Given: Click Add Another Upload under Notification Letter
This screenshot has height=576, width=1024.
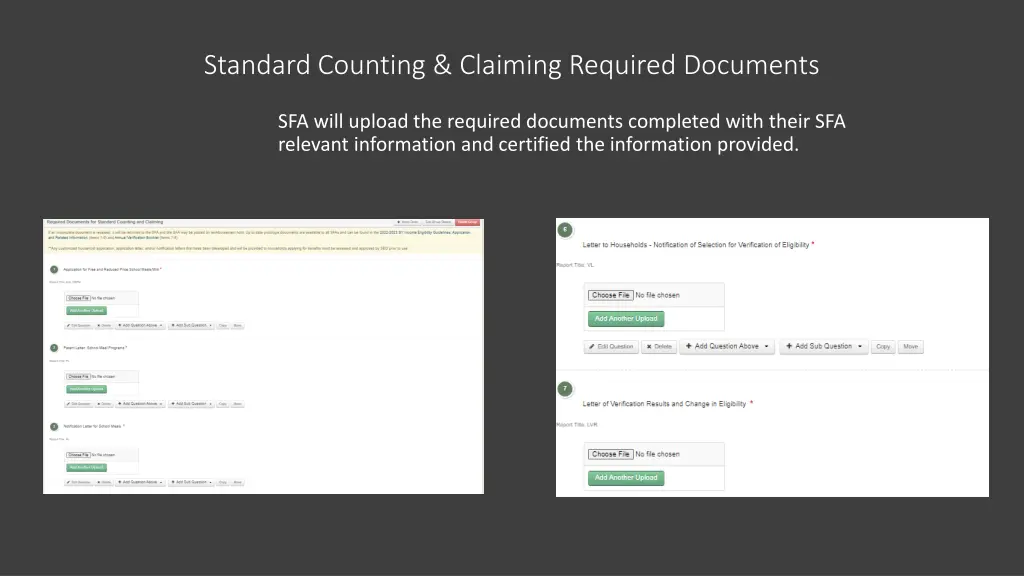Looking at the screenshot, I should 86,468.
